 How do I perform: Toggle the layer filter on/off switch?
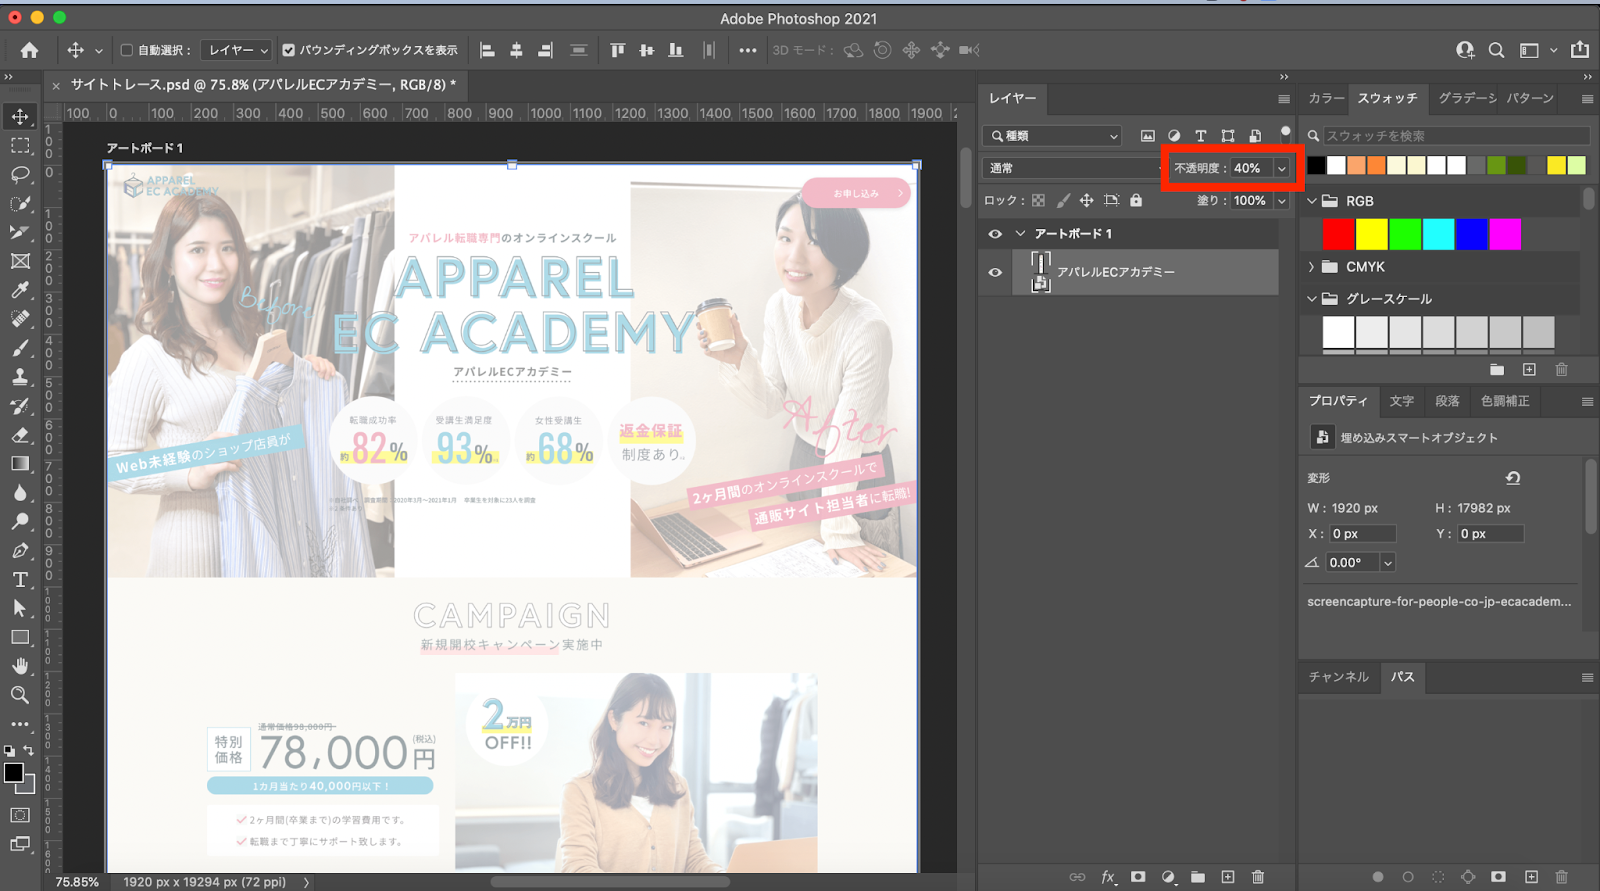tap(1286, 133)
